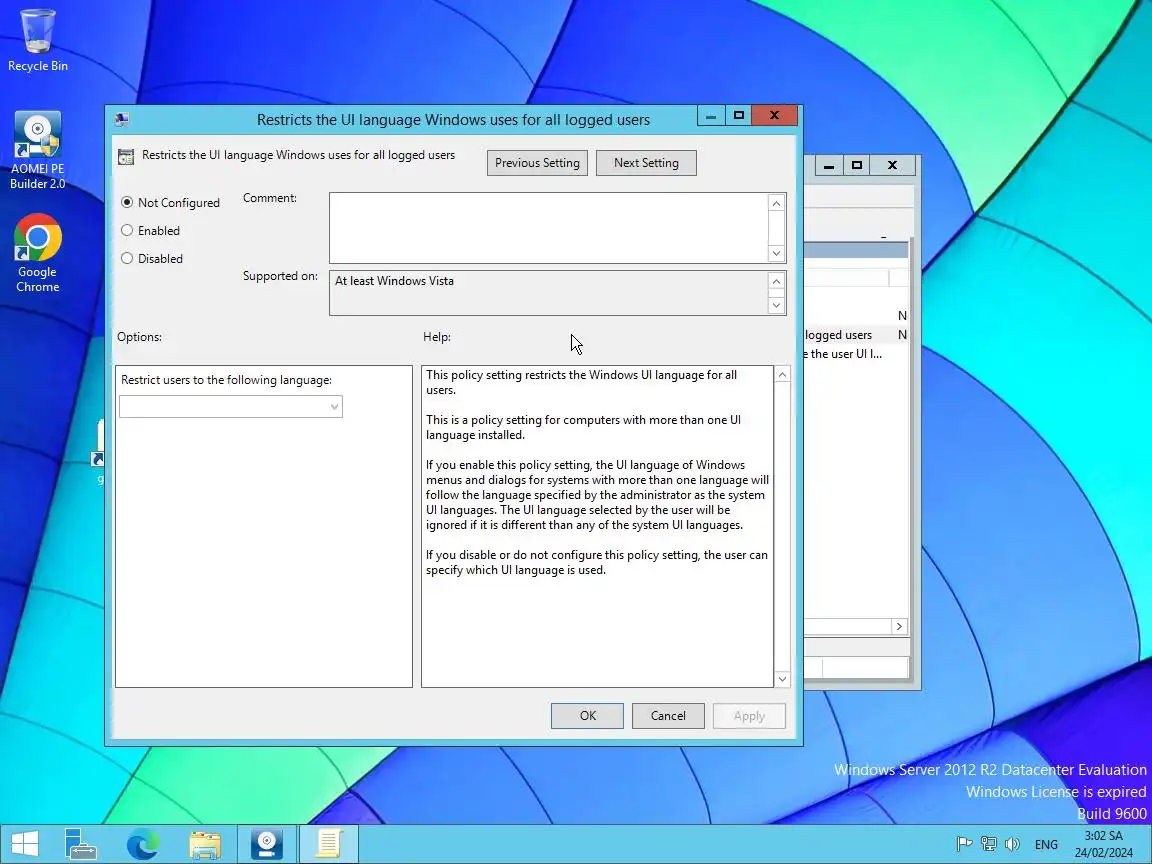This screenshot has width=1152, height=864.
Task: Go to Previous Setting
Action: tap(537, 162)
